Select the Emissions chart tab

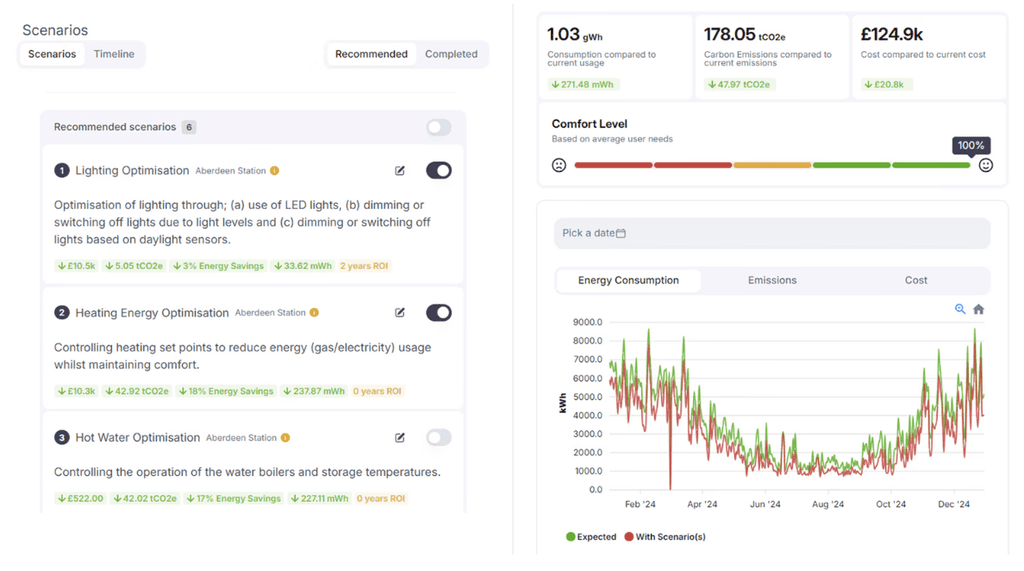coord(772,280)
